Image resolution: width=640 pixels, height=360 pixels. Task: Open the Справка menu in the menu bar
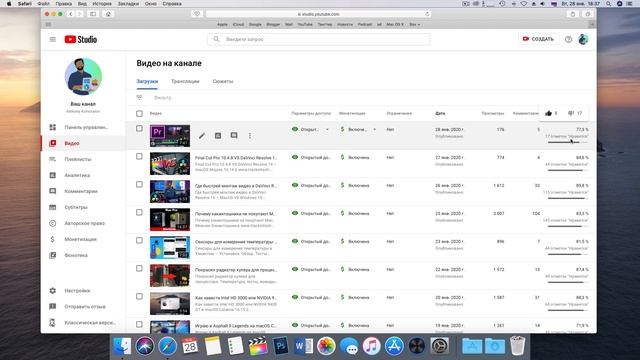pyautogui.click(x=172, y=4)
